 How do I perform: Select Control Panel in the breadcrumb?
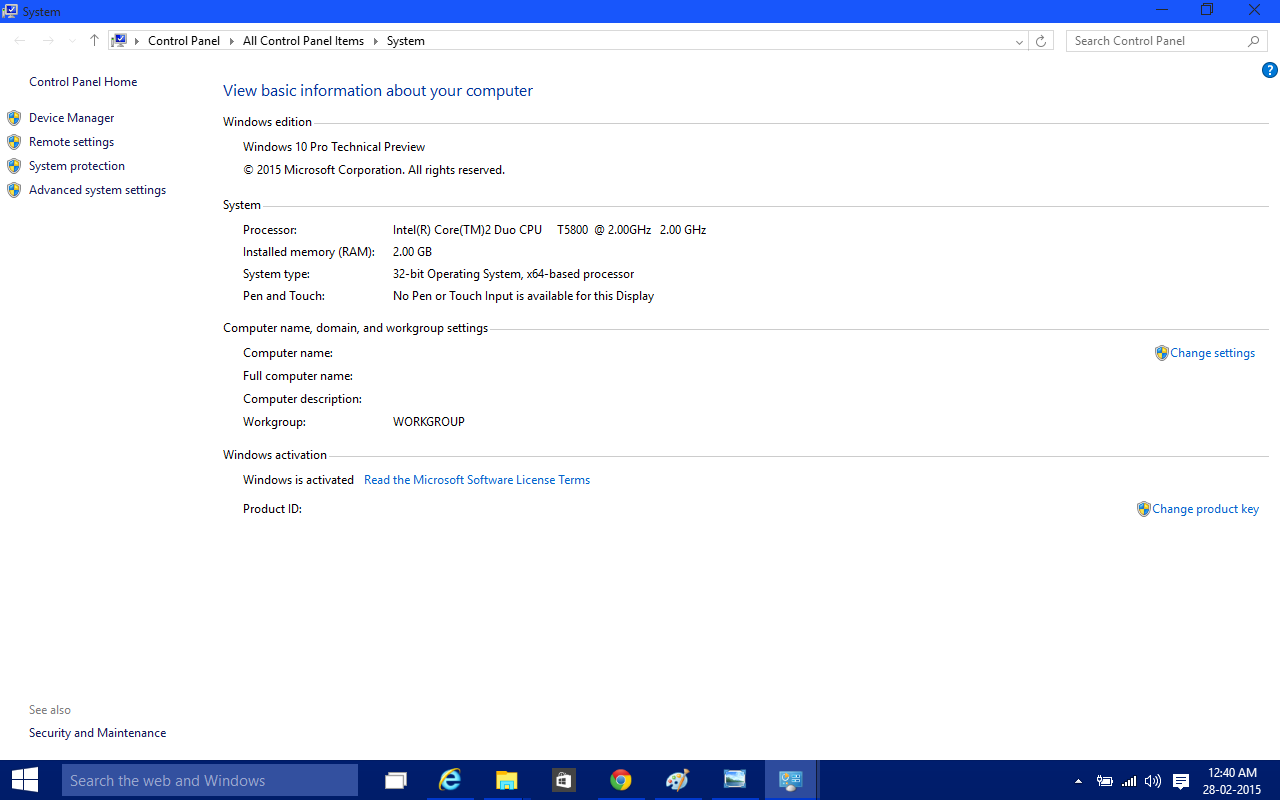(183, 41)
